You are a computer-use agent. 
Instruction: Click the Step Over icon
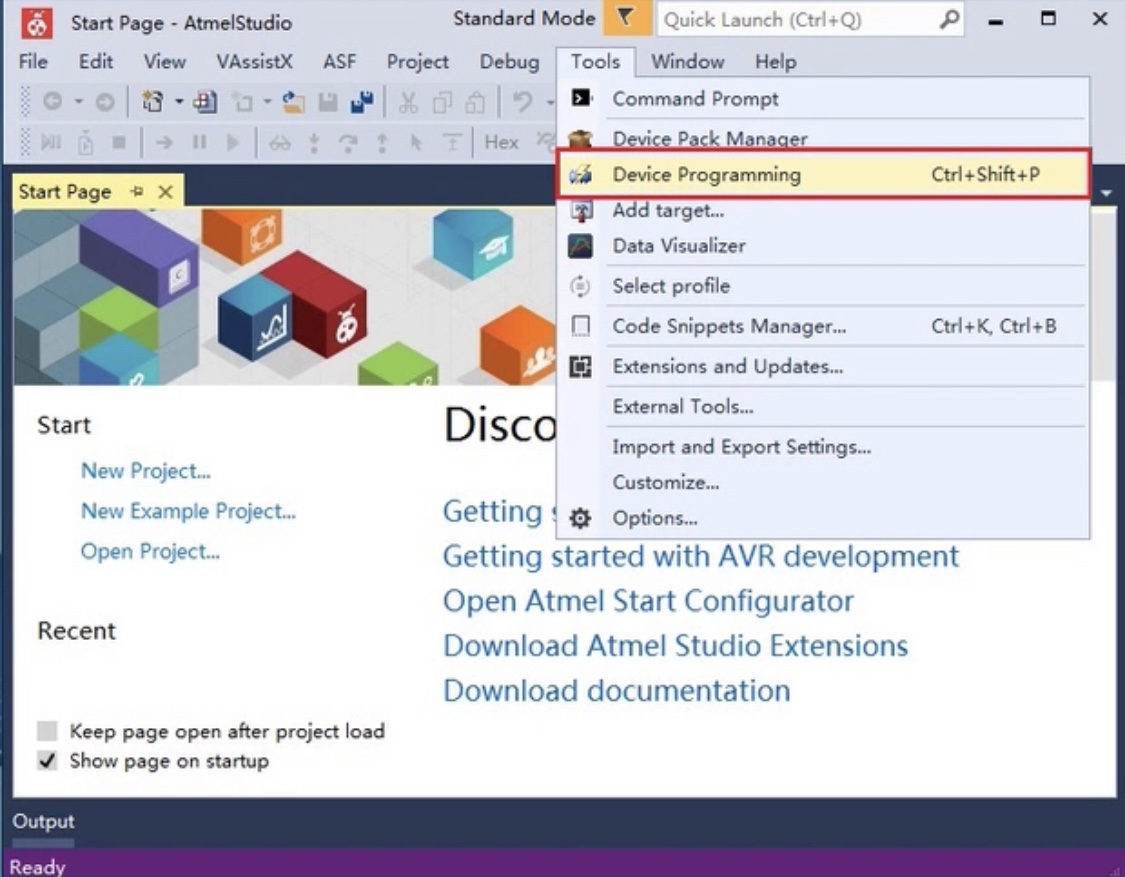[x=348, y=143]
